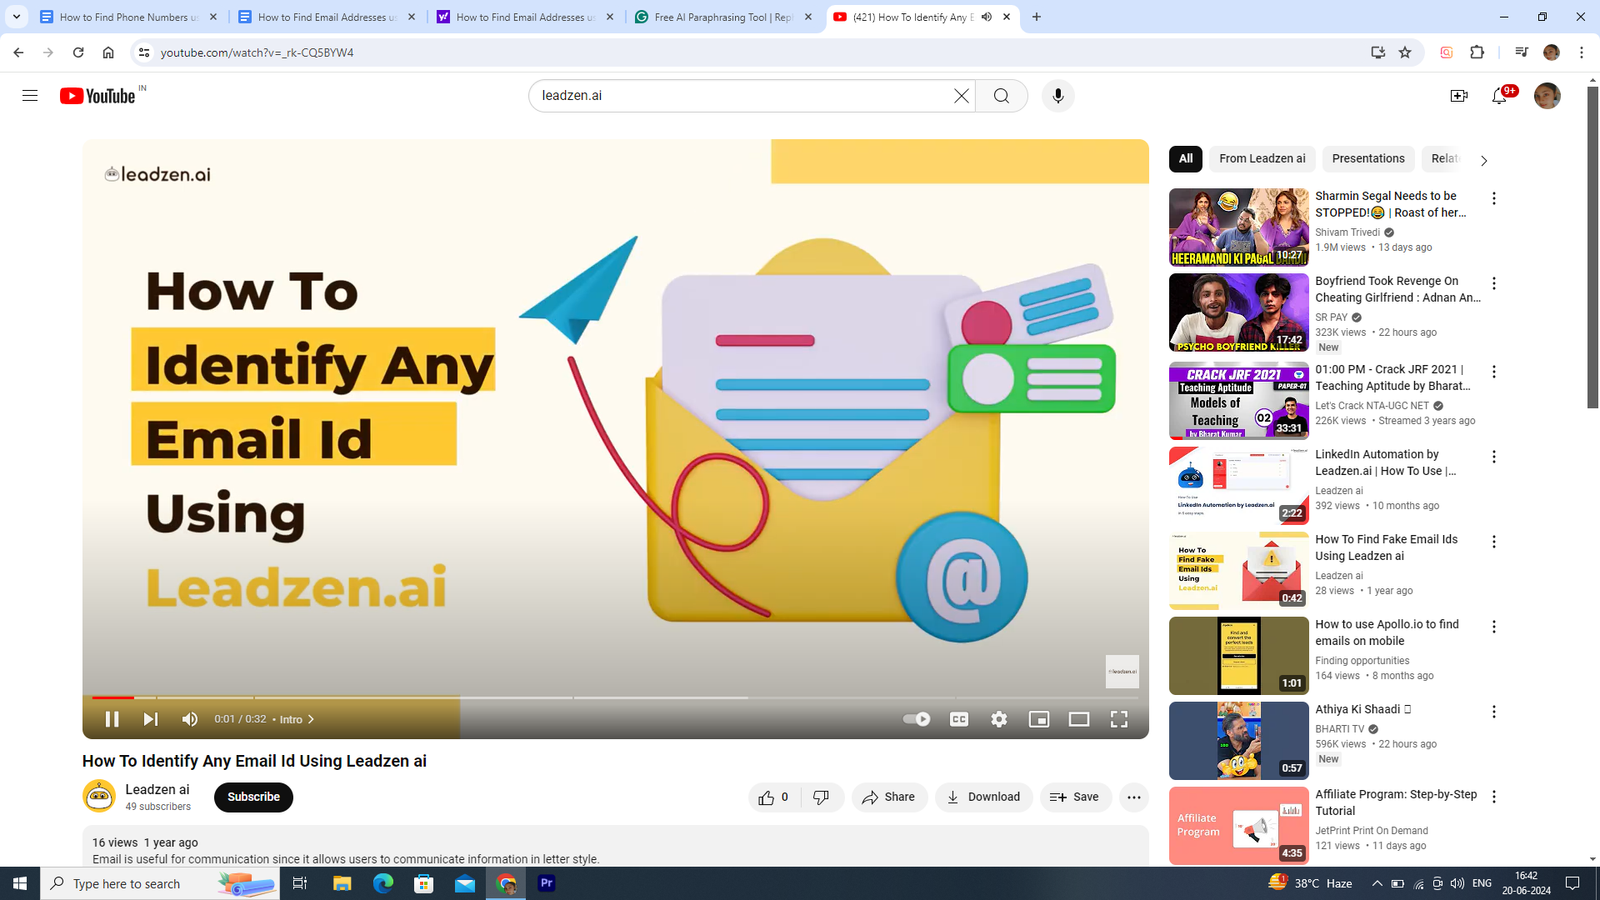Open Adobe Premiere Pro from the taskbar
Image resolution: width=1600 pixels, height=900 pixels.
point(545,883)
